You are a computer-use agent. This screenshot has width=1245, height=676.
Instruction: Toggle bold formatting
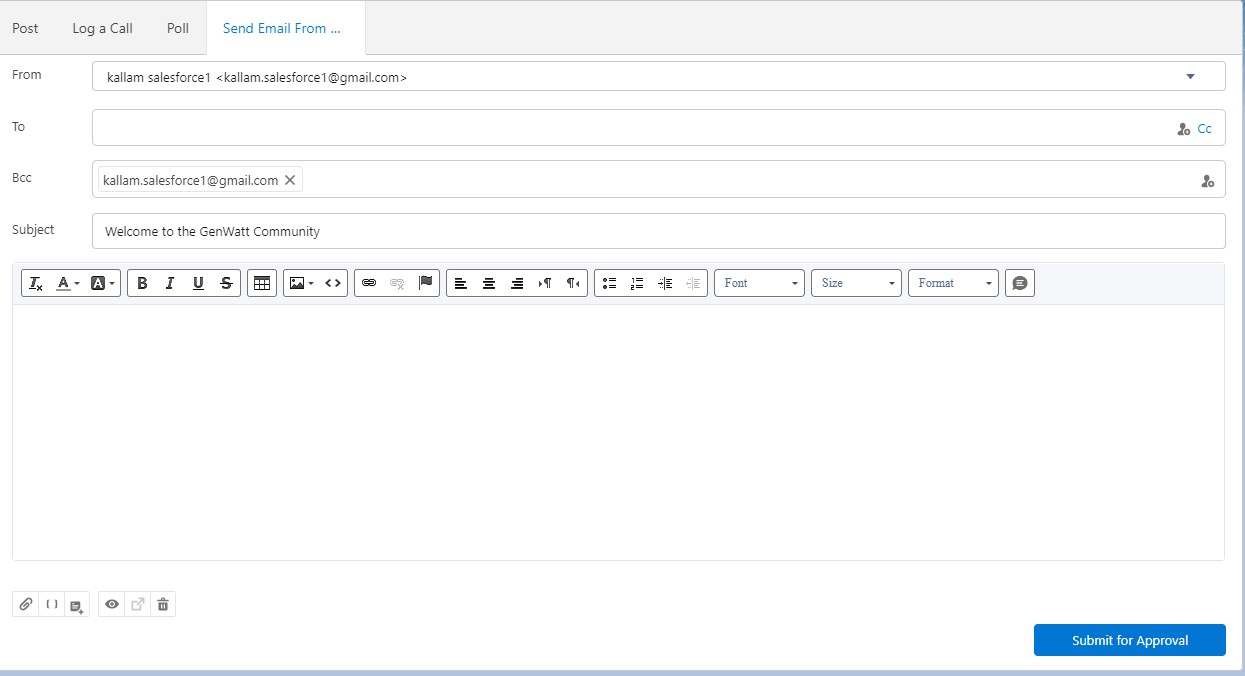tap(142, 283)
